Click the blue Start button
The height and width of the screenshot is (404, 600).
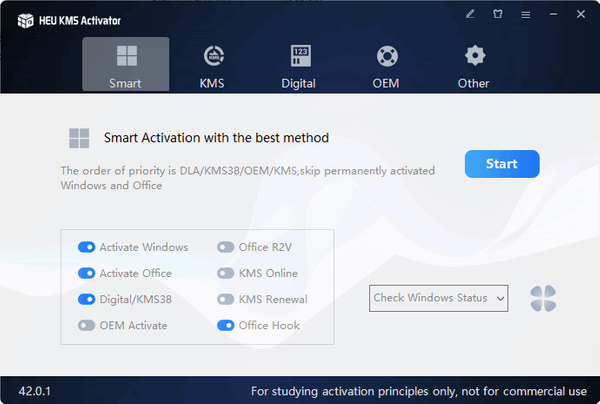(502, 164)
